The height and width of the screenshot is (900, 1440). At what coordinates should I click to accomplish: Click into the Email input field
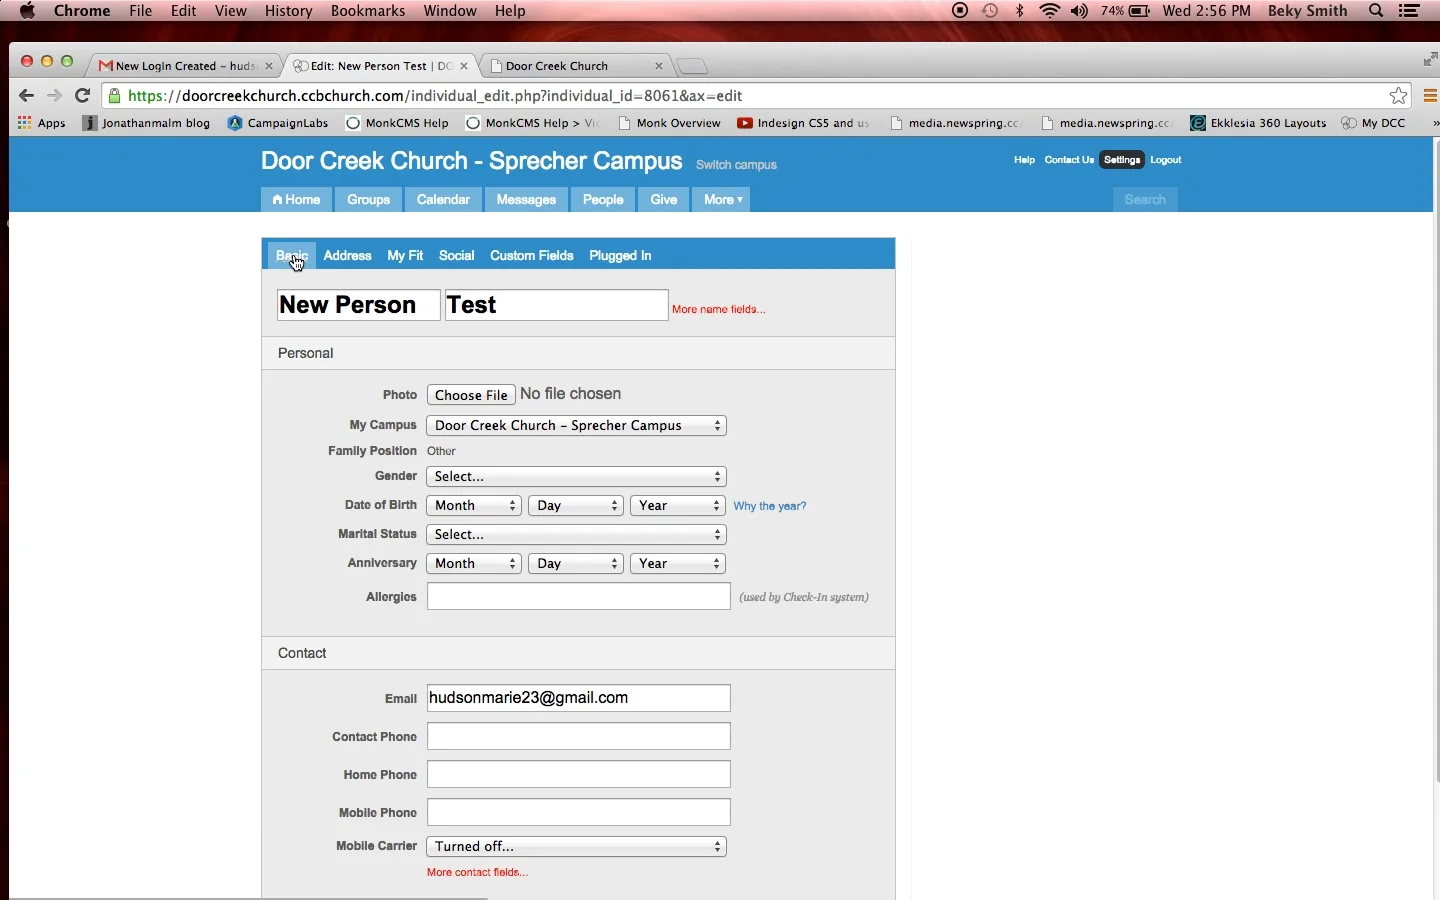click(579, 699)
